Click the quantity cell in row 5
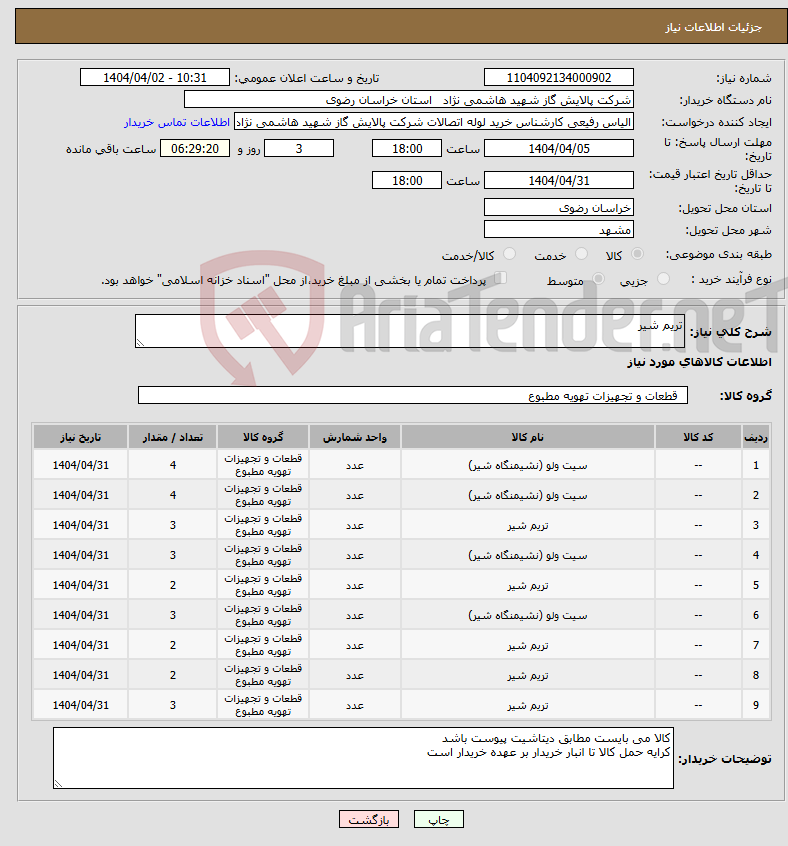788x846 pixels. (x=173, y=585)
